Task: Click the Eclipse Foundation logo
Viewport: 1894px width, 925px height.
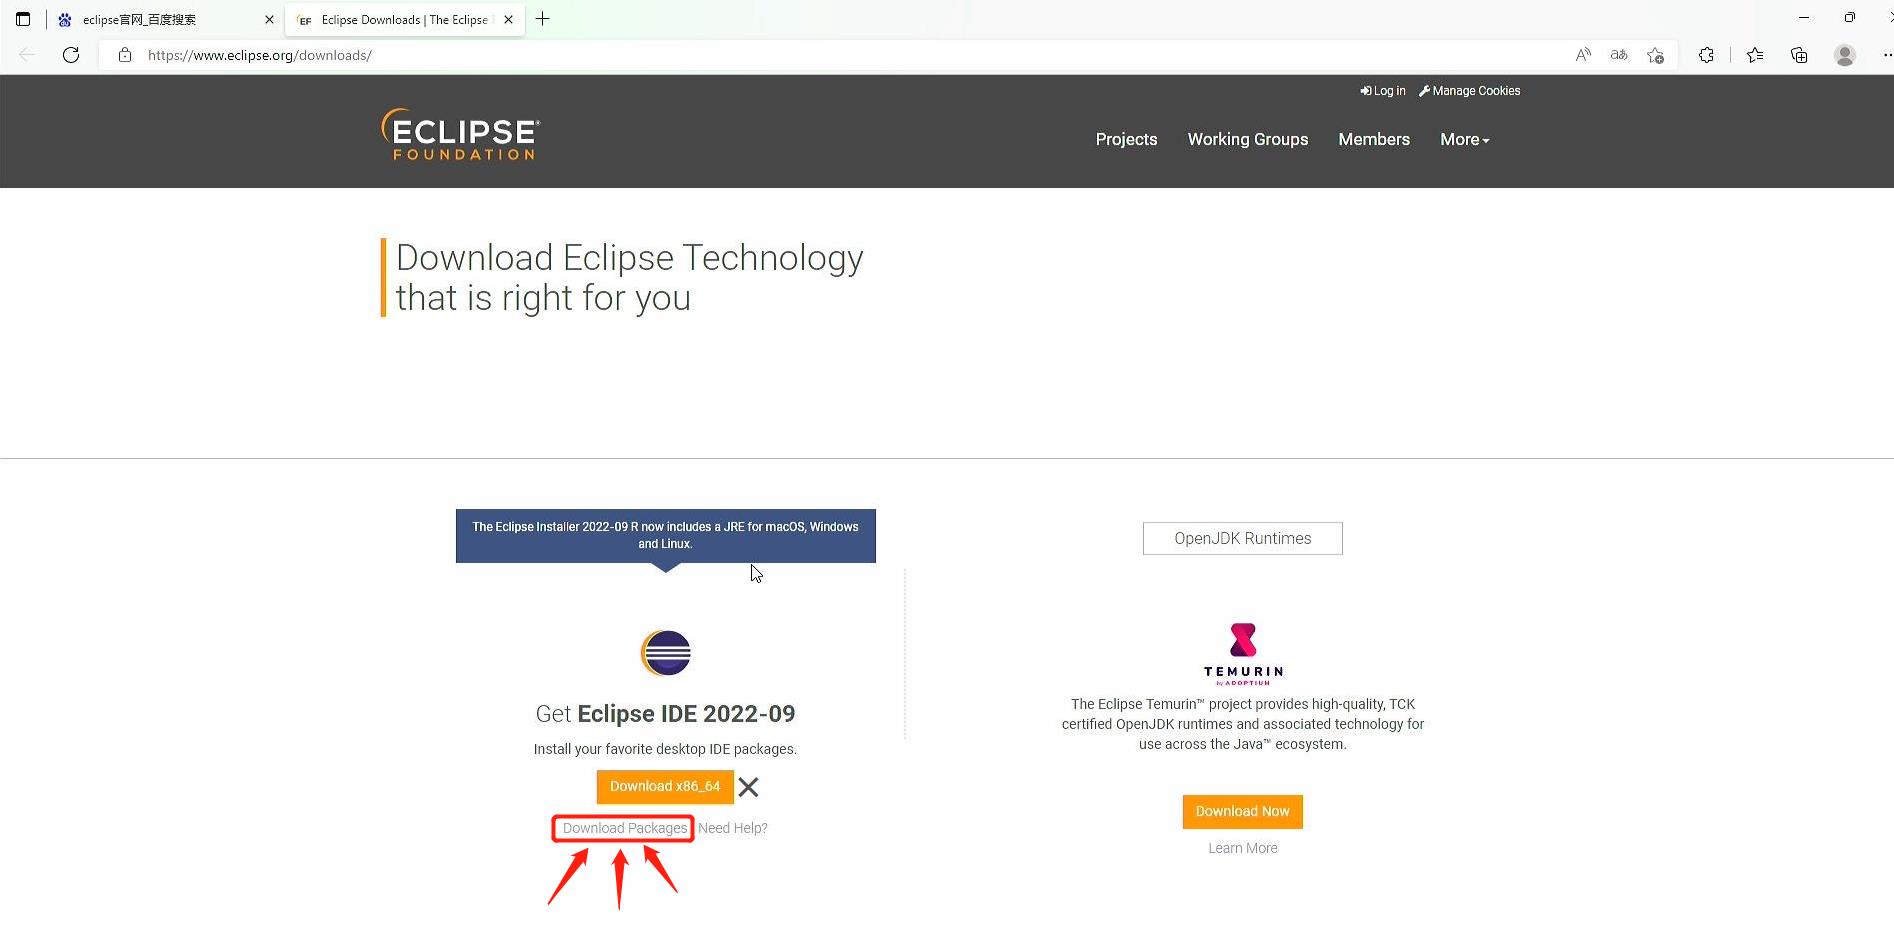Action: pos(459,133)
